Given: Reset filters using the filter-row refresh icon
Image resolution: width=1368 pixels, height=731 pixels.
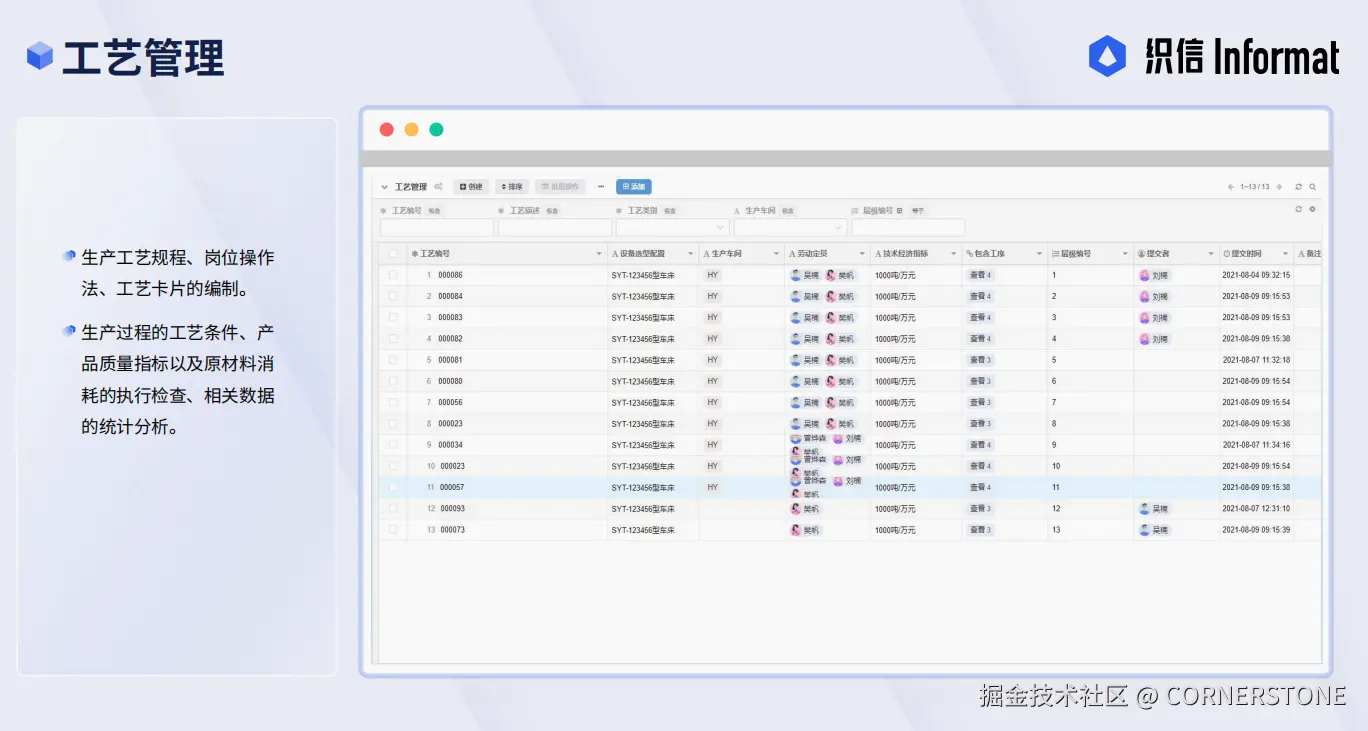Looking at the screenshot, I should 1298,209.
